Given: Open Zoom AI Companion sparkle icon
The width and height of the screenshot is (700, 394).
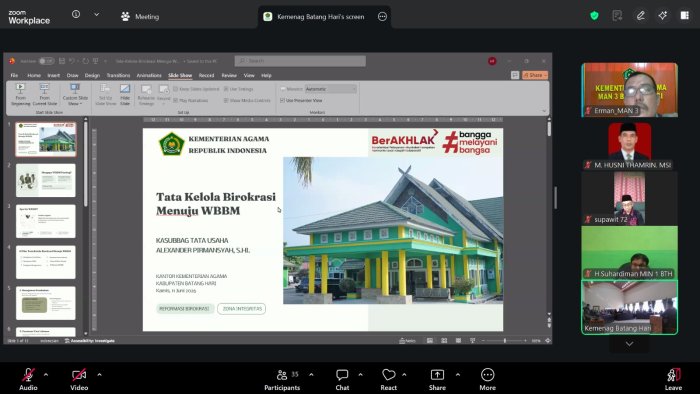Looking at the screenshot, I should pyautogui.click(x=662, y=16).
